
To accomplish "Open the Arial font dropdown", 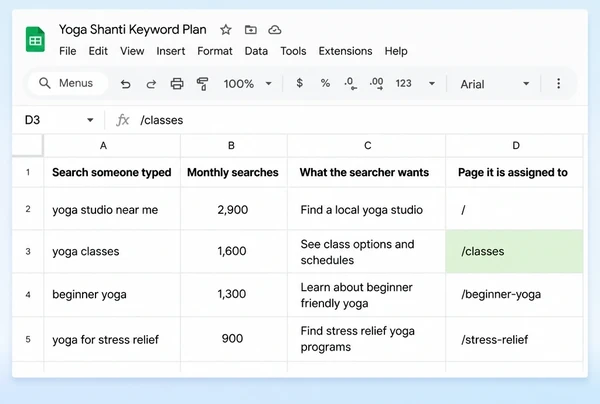I will [495, 84].
